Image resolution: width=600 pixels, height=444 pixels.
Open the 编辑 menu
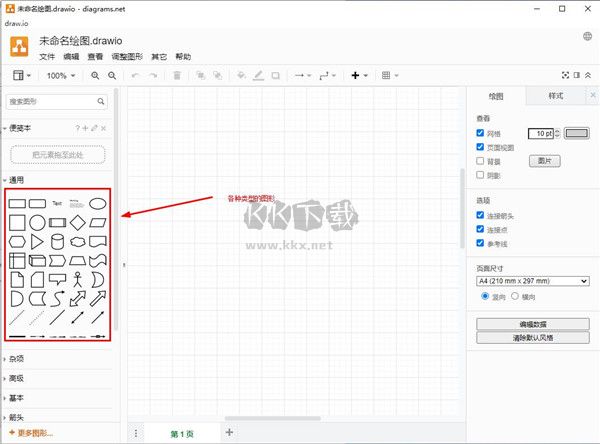tap(71, 57)
